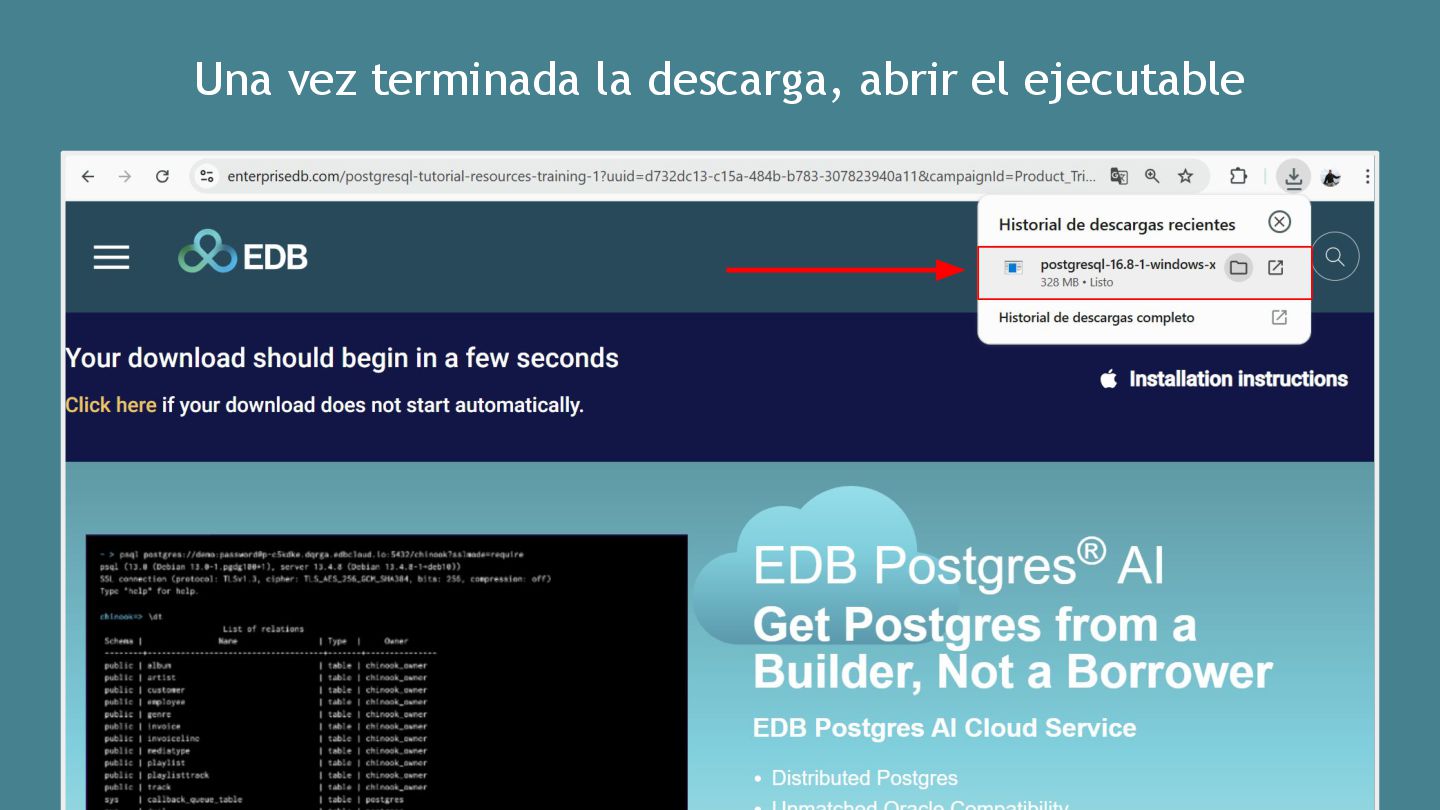Viewport: 1440px width, 810px height.
Task: Click external link icon beside full download history
Action: (x=1279, y=317)
